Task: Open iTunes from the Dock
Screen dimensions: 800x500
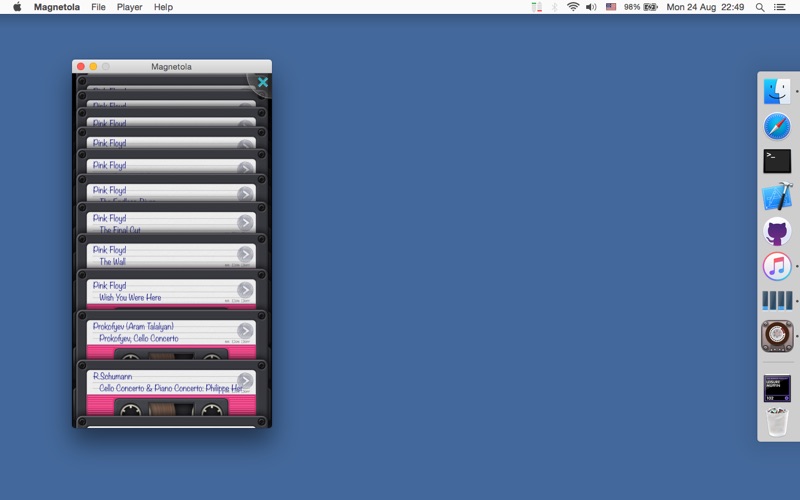Action: [777, 266]
